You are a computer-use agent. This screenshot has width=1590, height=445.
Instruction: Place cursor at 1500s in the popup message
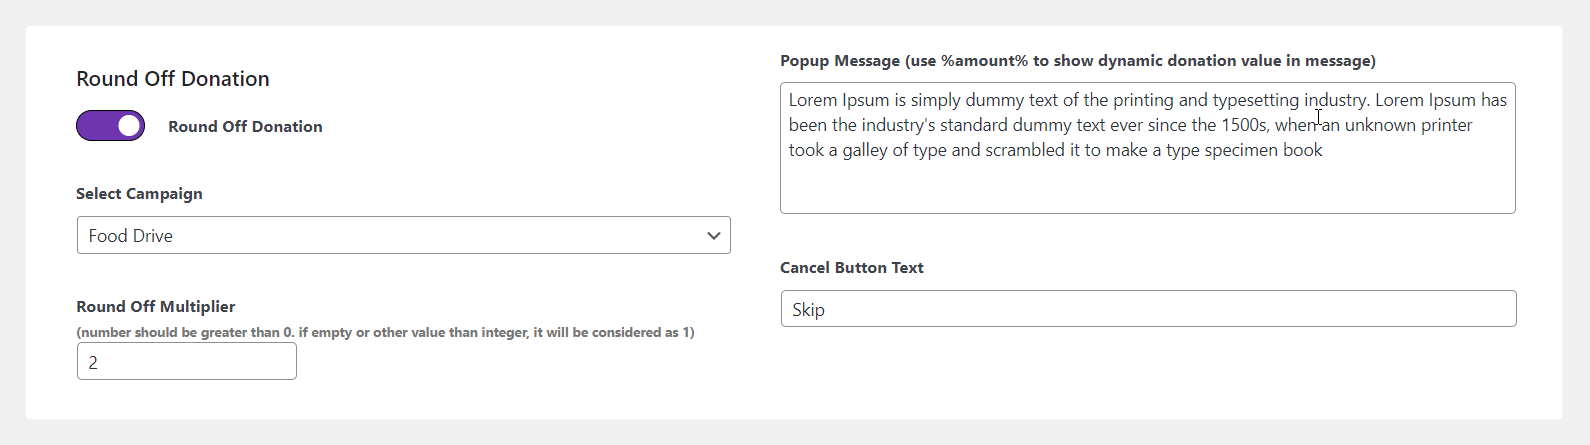pyautogui.click(x=1244, y=125)
